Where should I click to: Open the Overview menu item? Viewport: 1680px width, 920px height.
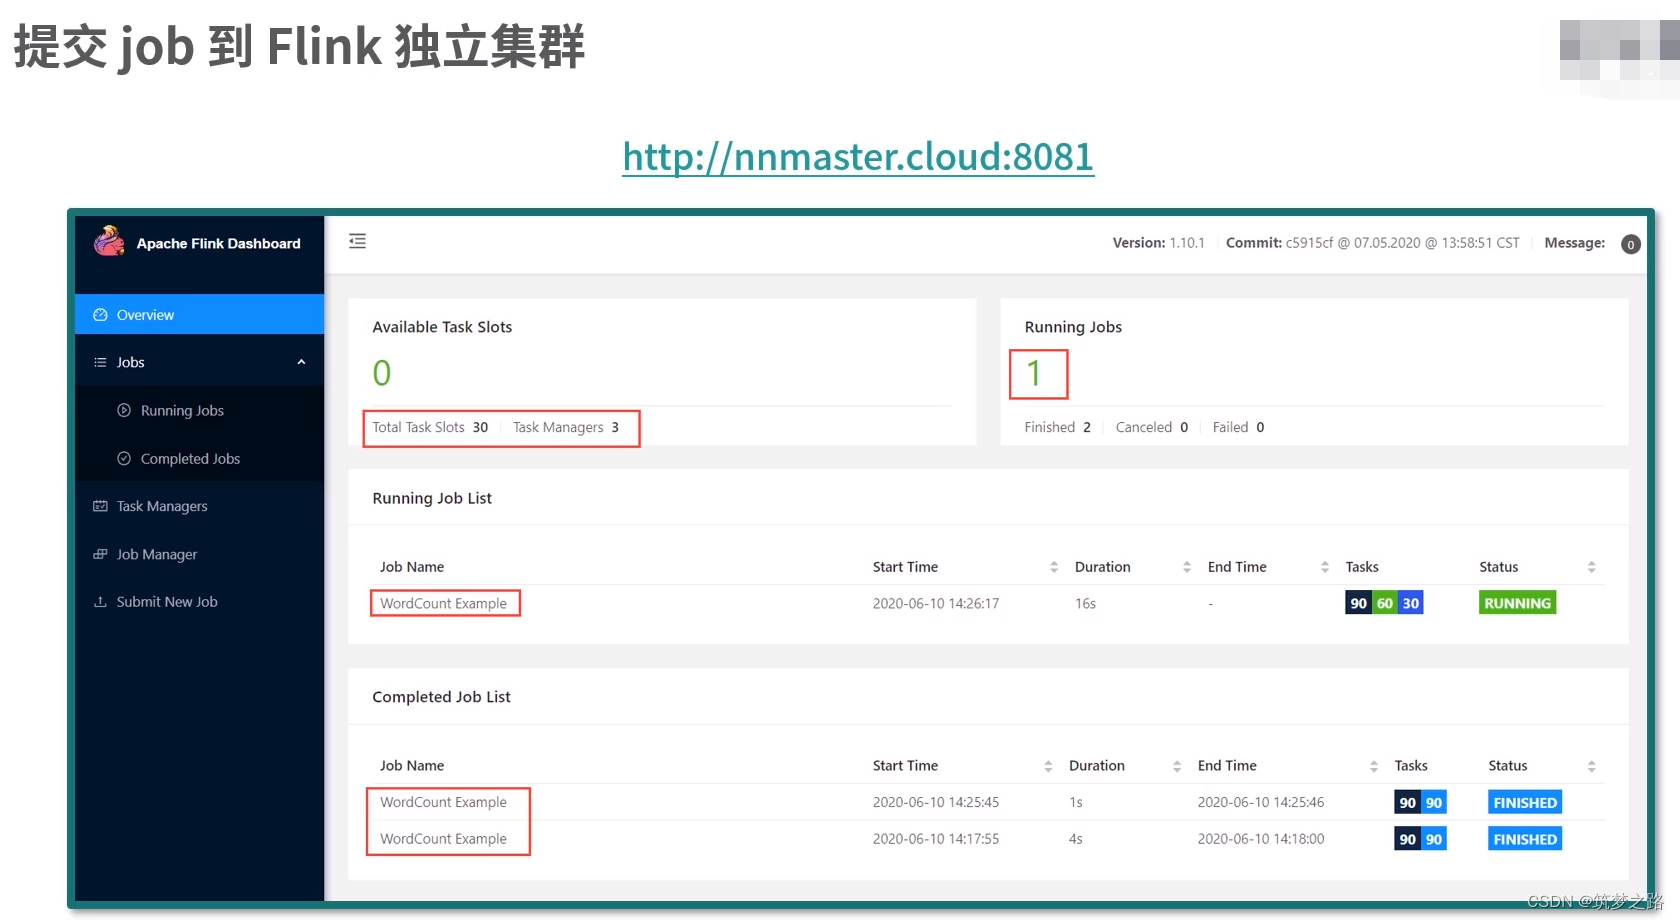[x=199, y=315]
